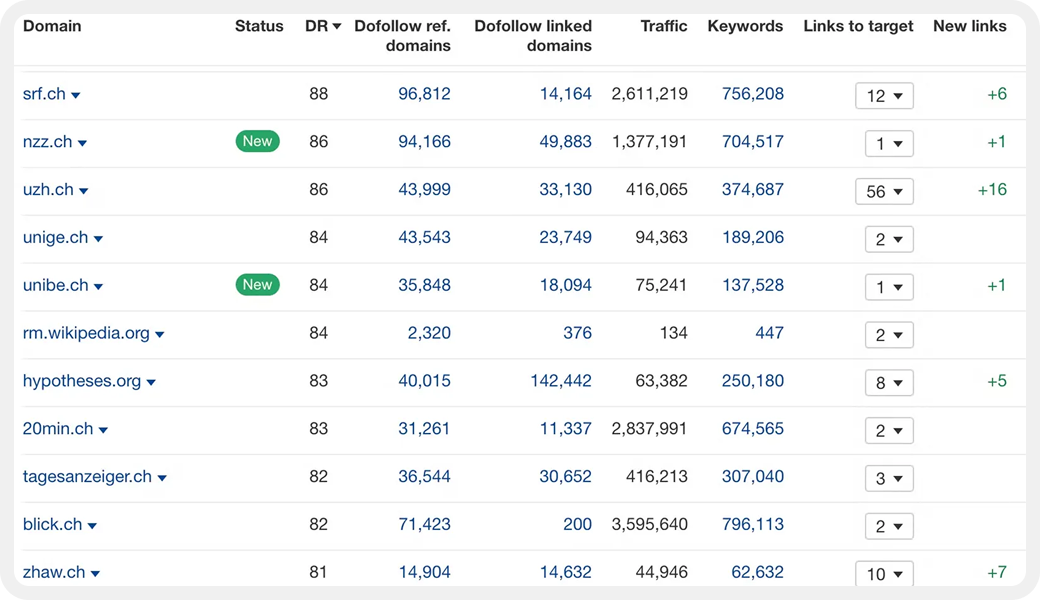Screen dimensions: 1040x600
Task: Click the Keywords column header
Action: tap(745, 27)
